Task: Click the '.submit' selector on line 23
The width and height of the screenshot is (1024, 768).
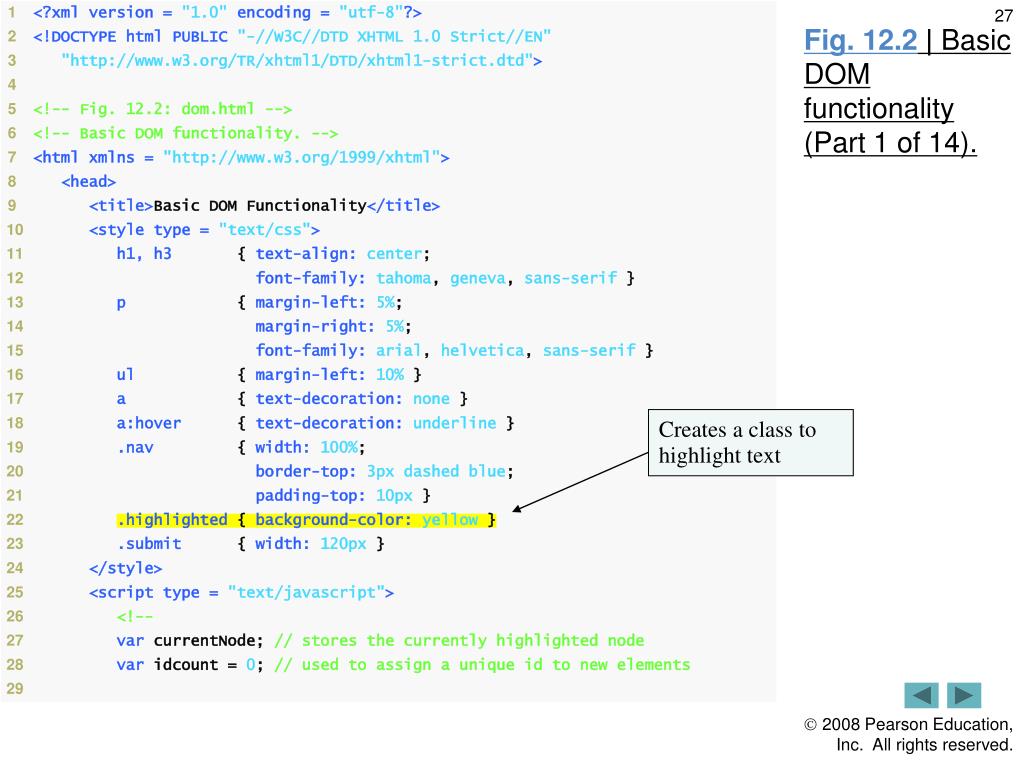Action: (149, 544)
